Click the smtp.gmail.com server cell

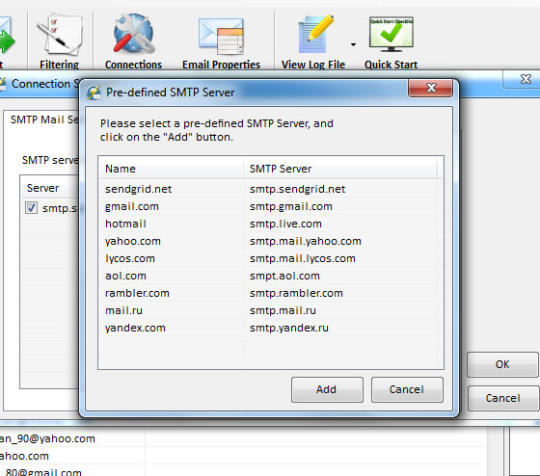pyautogui.click(x=291, y=206)
